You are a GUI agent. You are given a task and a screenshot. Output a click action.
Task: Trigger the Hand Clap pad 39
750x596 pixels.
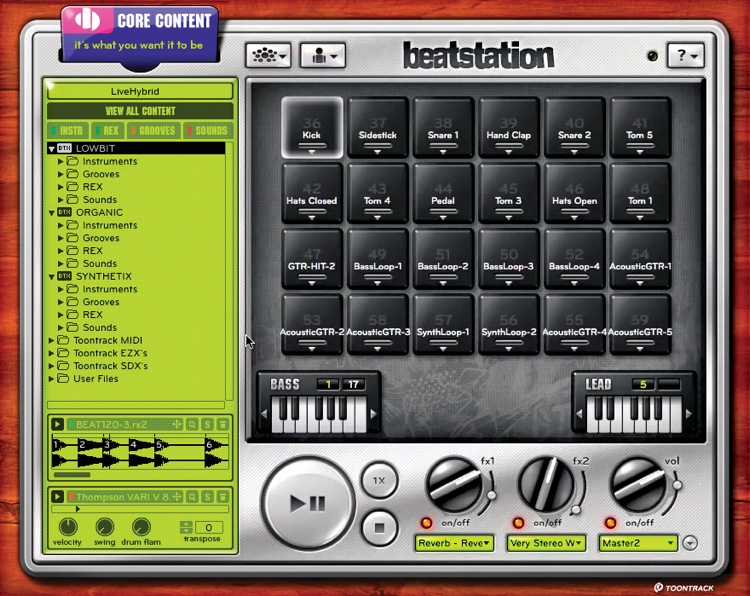point(508,127)
